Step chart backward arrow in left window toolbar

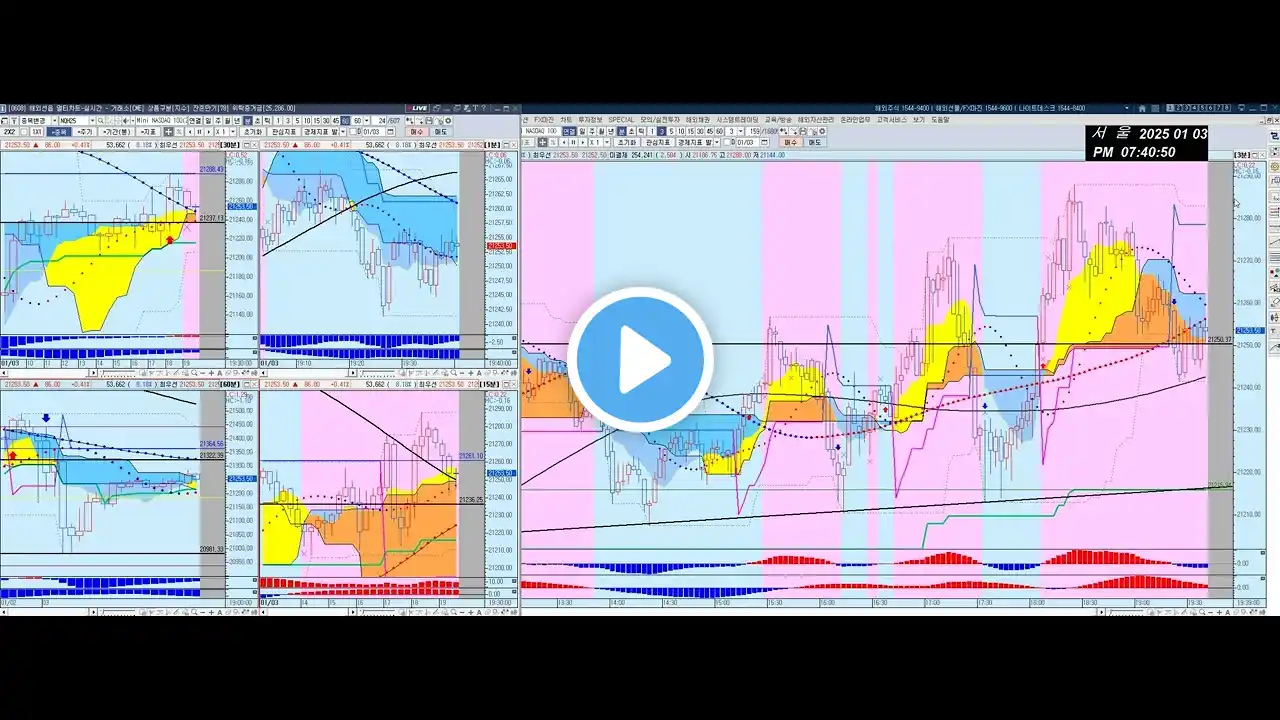(189, 132)
